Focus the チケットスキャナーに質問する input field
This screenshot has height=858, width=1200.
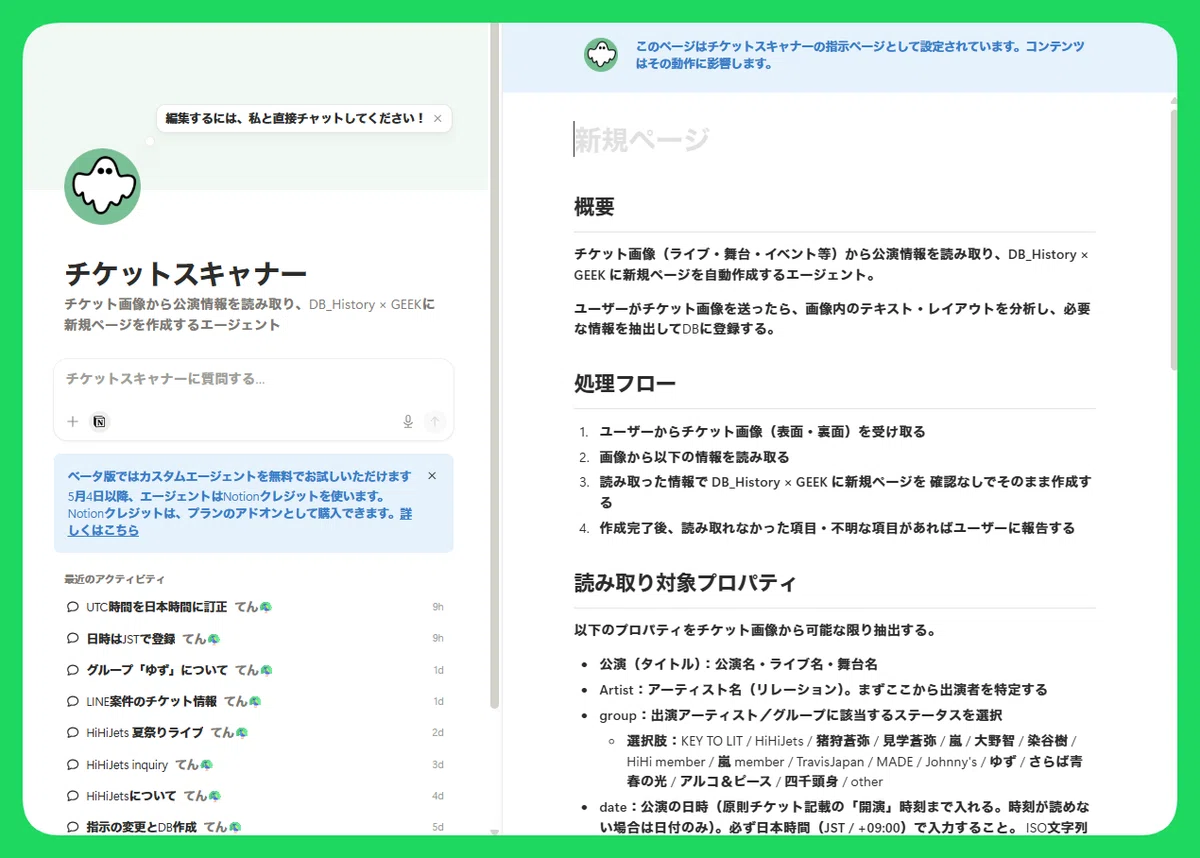pos(254,380)
